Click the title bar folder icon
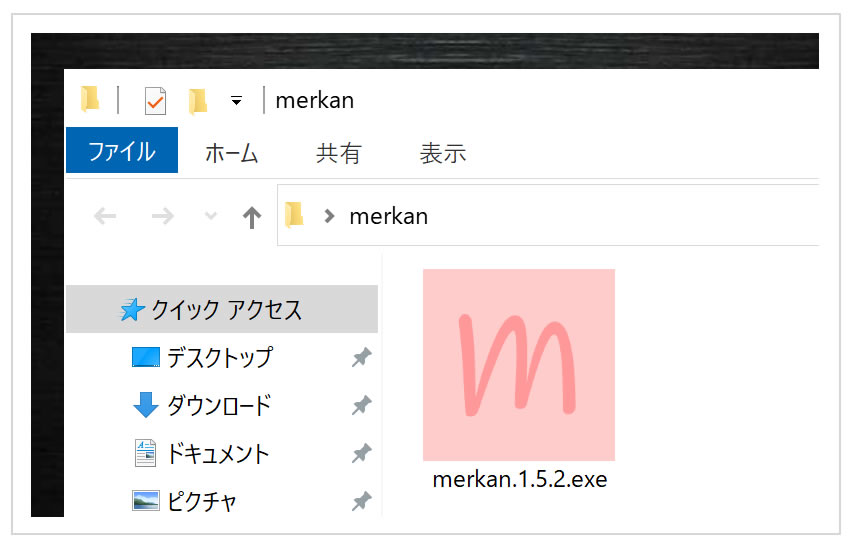This screenshot has width=850, height=550. point(90,99)
